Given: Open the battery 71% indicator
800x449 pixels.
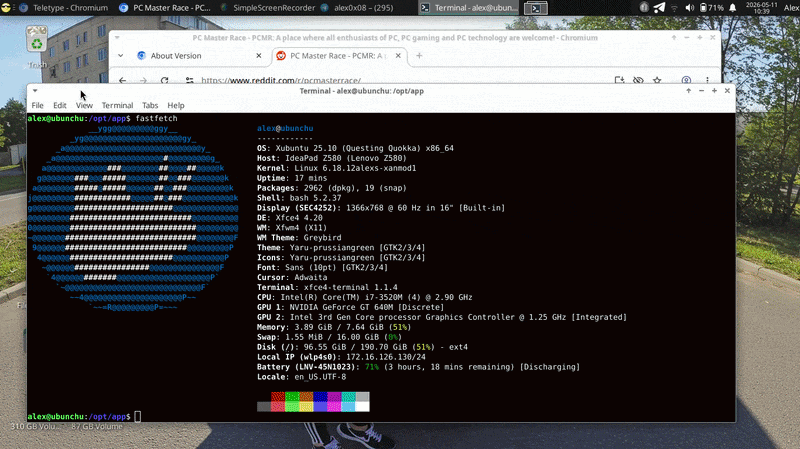Looking at the screenshot, I should [x=712, y=8].
